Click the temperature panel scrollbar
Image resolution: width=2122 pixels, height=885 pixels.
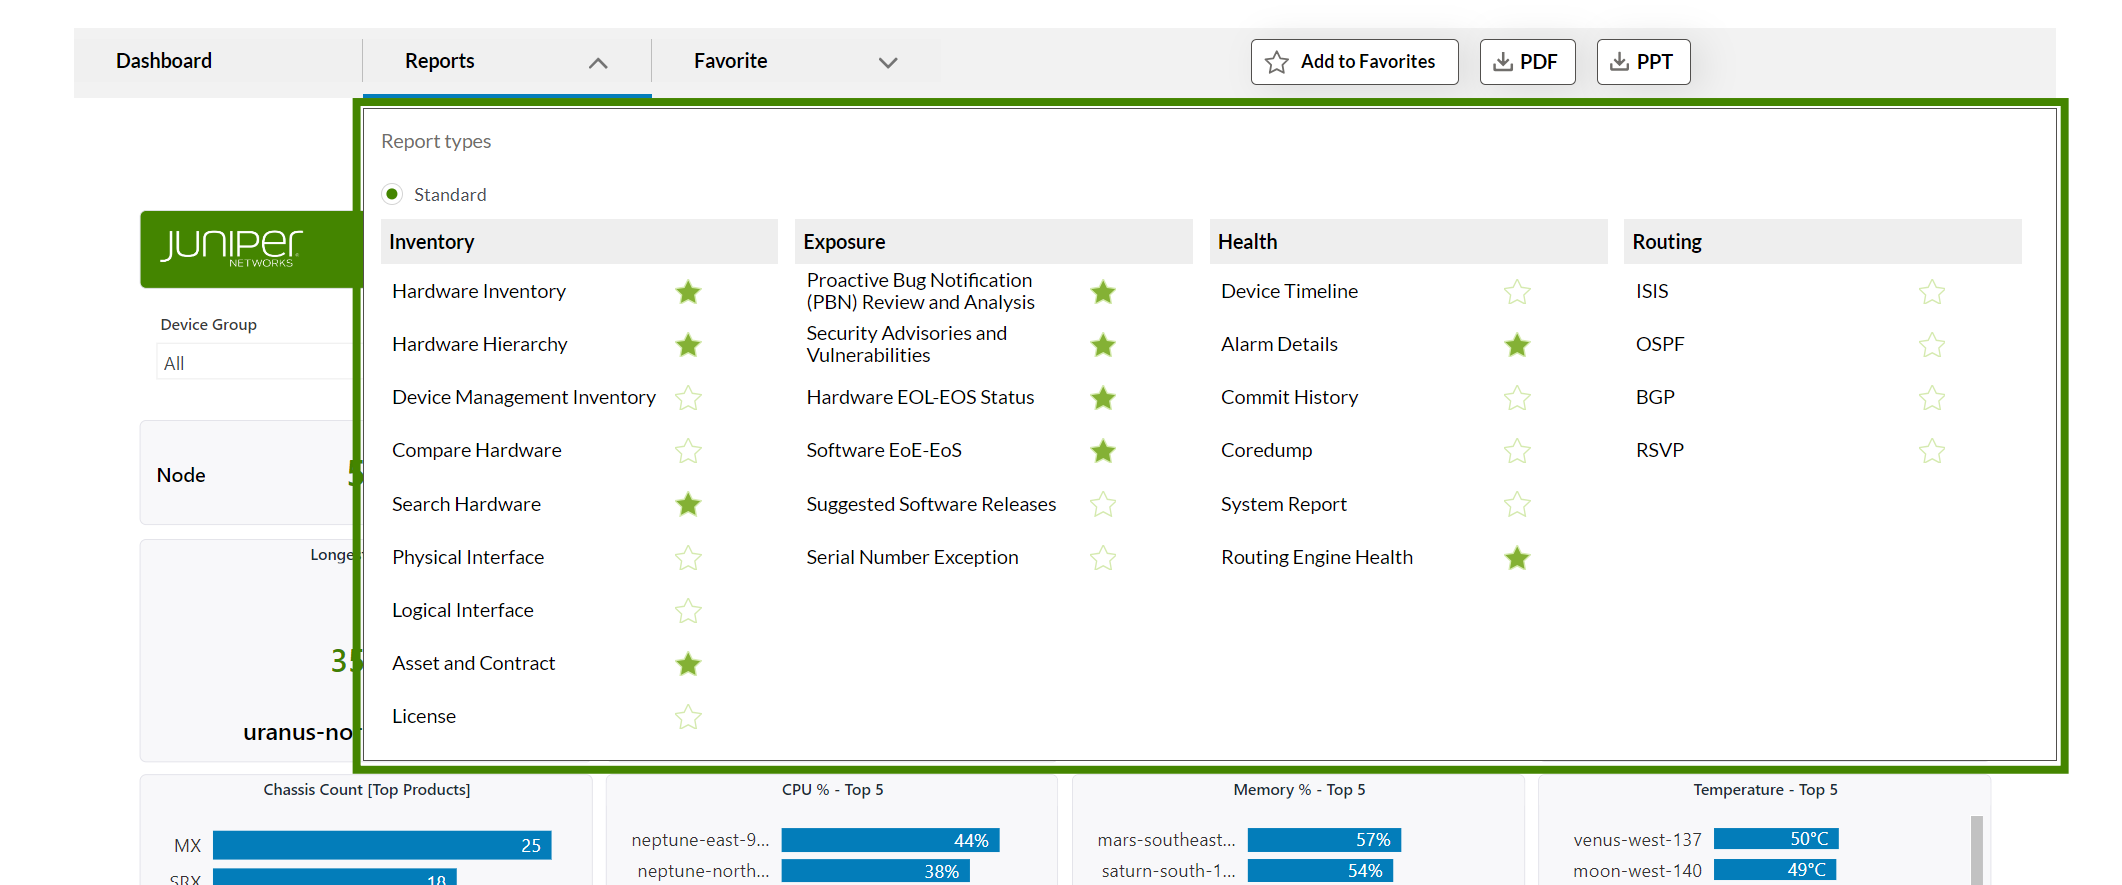pyautogui.click(x=1976, y=848)
